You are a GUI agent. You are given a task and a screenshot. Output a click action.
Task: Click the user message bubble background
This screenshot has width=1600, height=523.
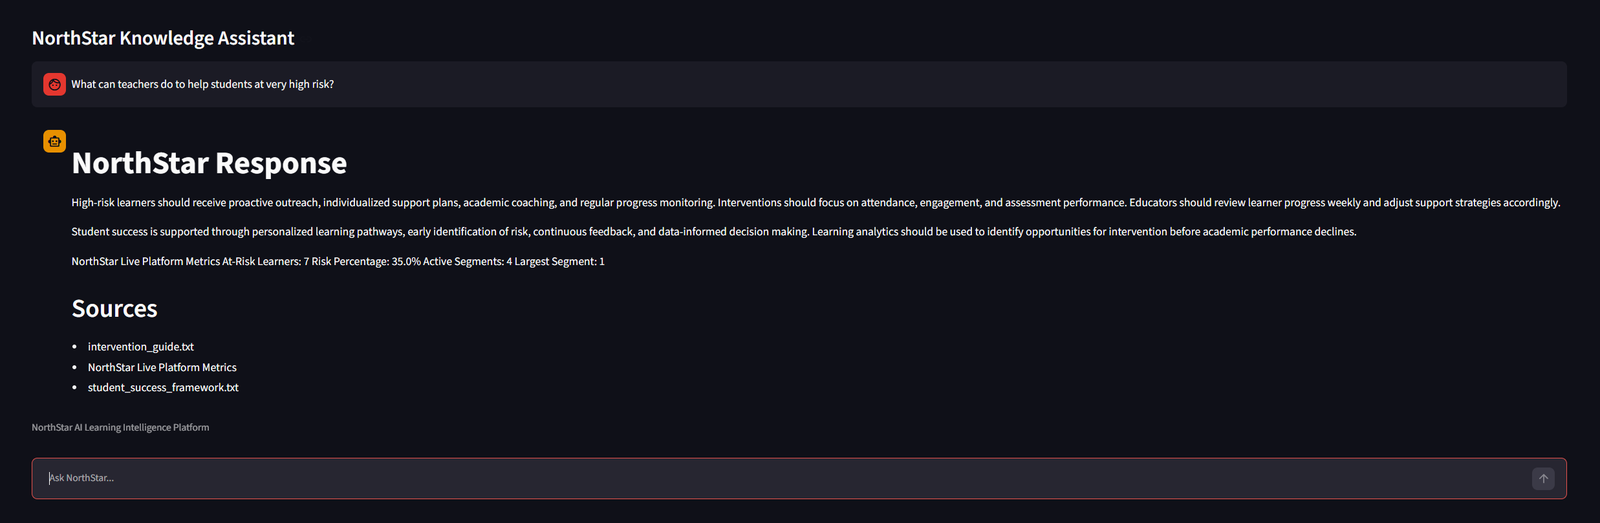pyautogui.click(x=799, y=85)
